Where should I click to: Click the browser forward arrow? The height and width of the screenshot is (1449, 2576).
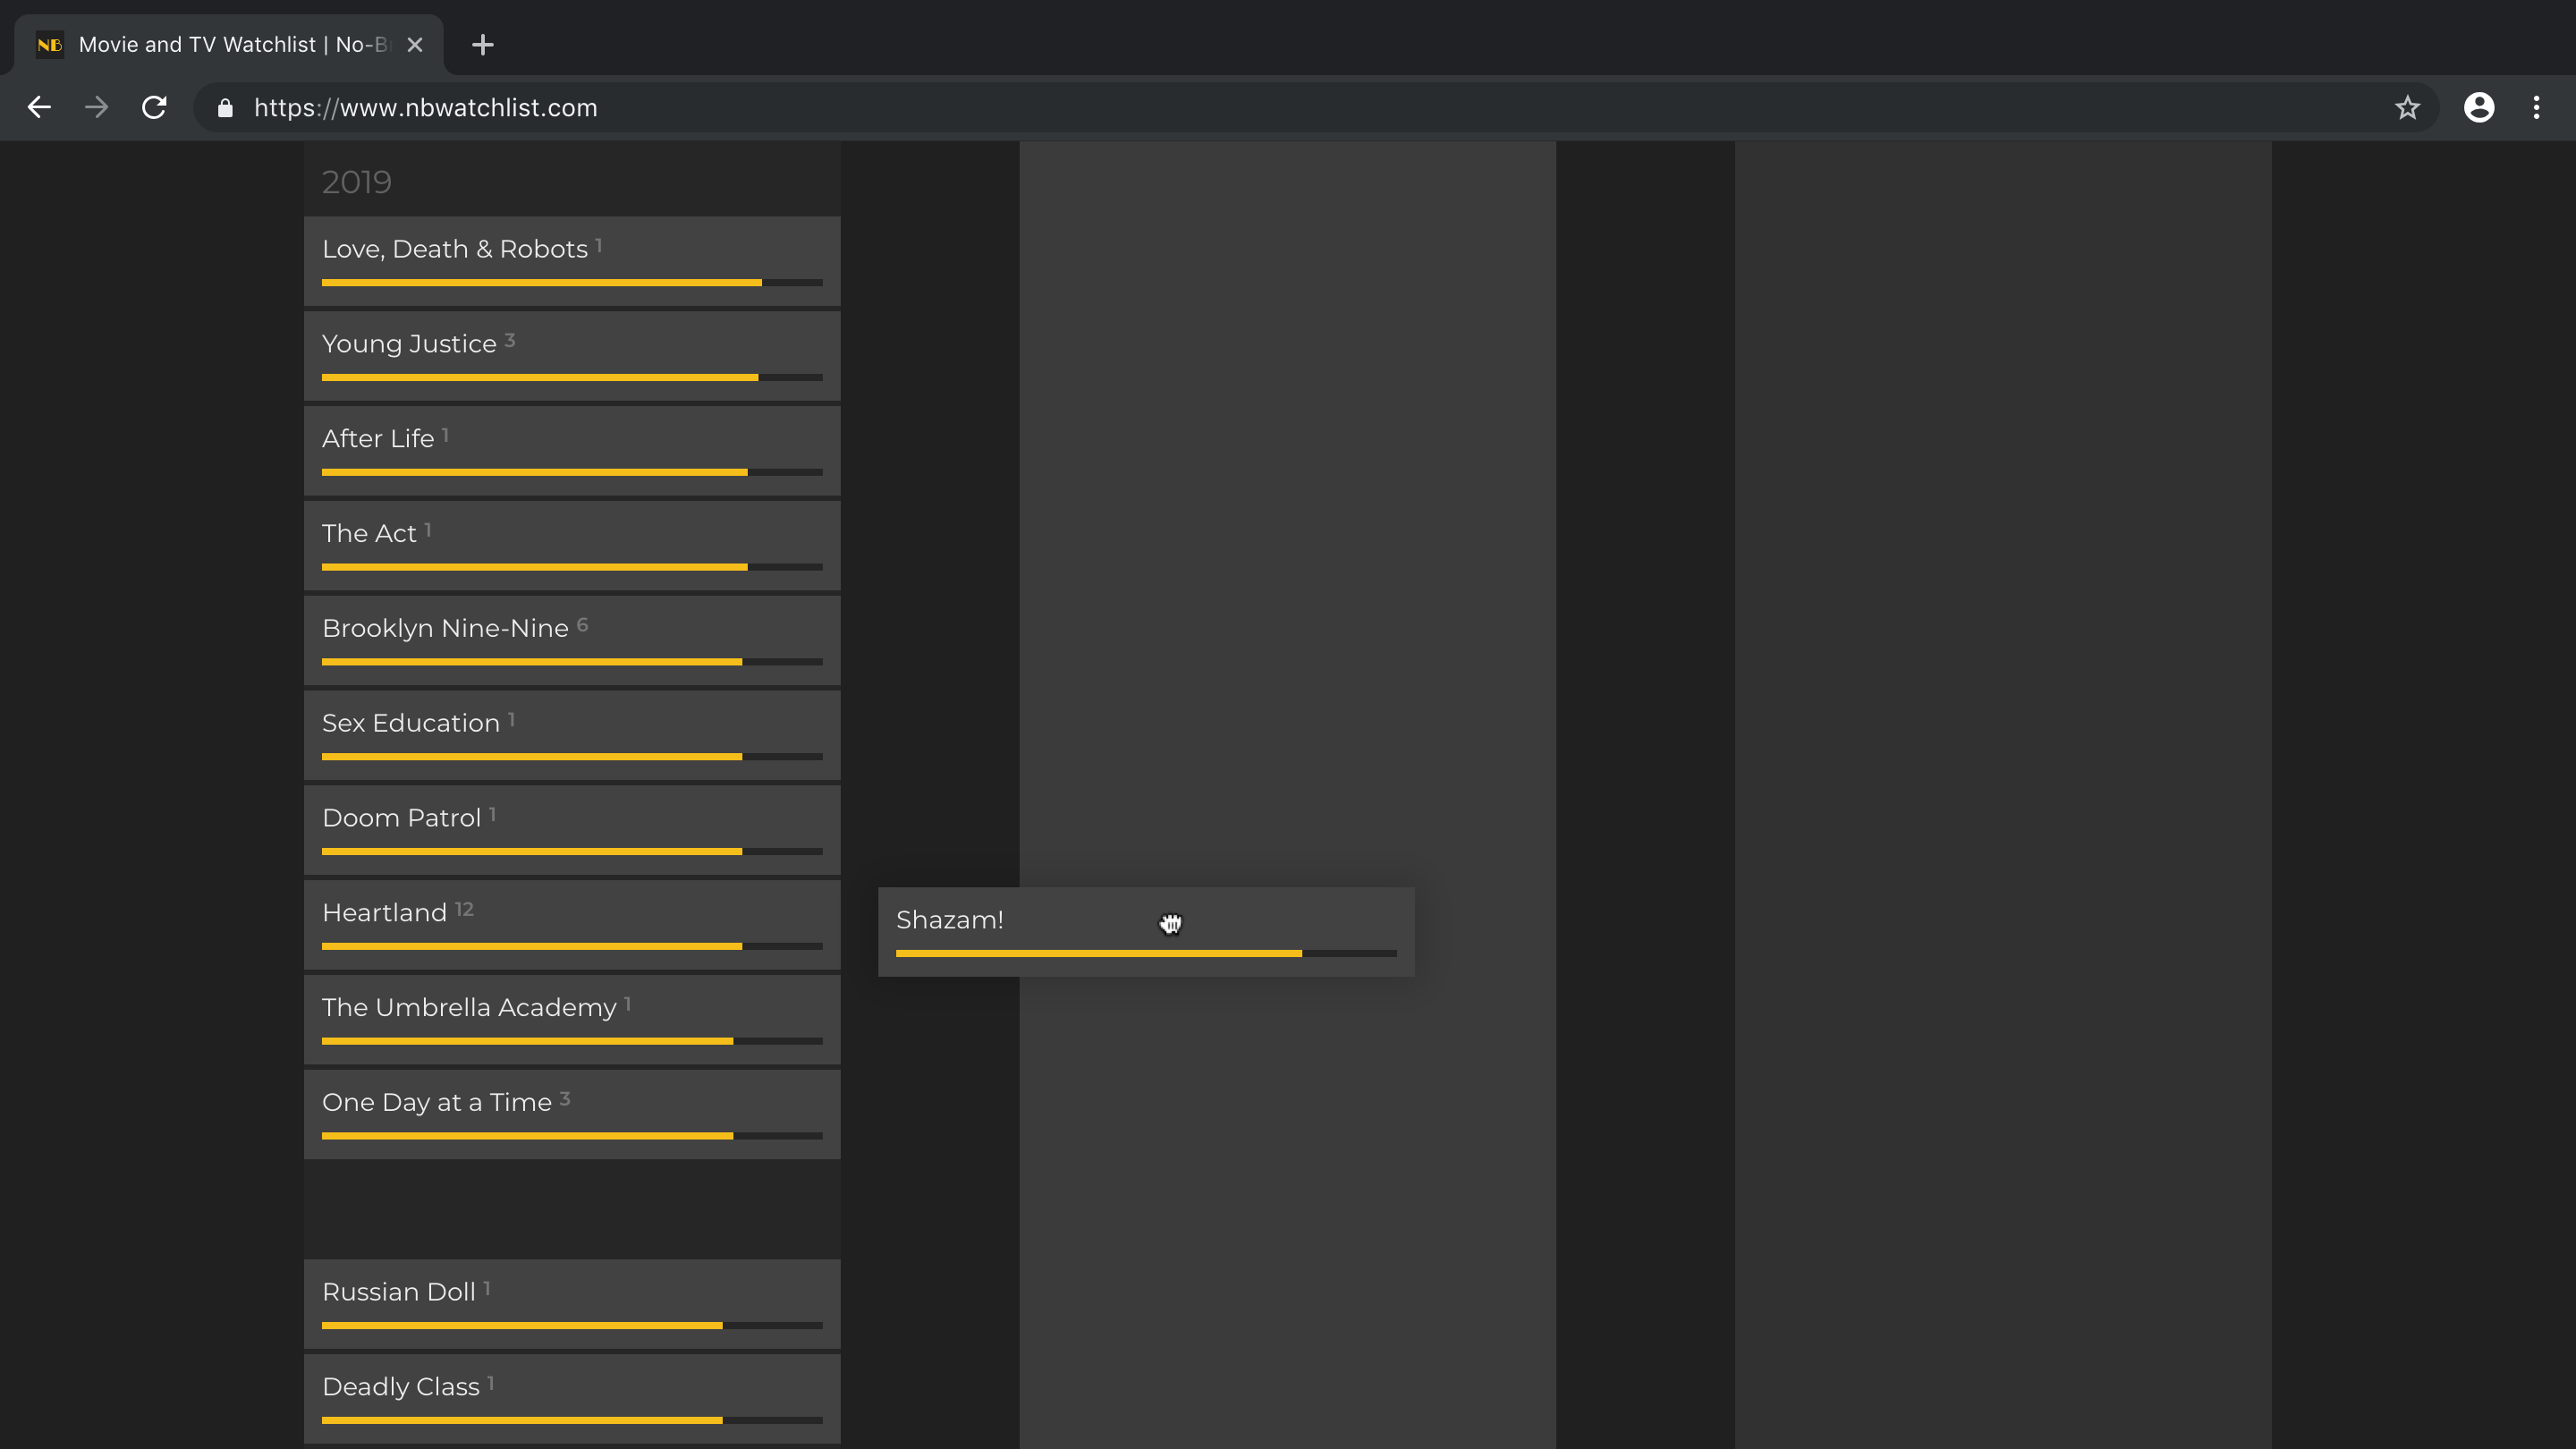coord(97,107)
